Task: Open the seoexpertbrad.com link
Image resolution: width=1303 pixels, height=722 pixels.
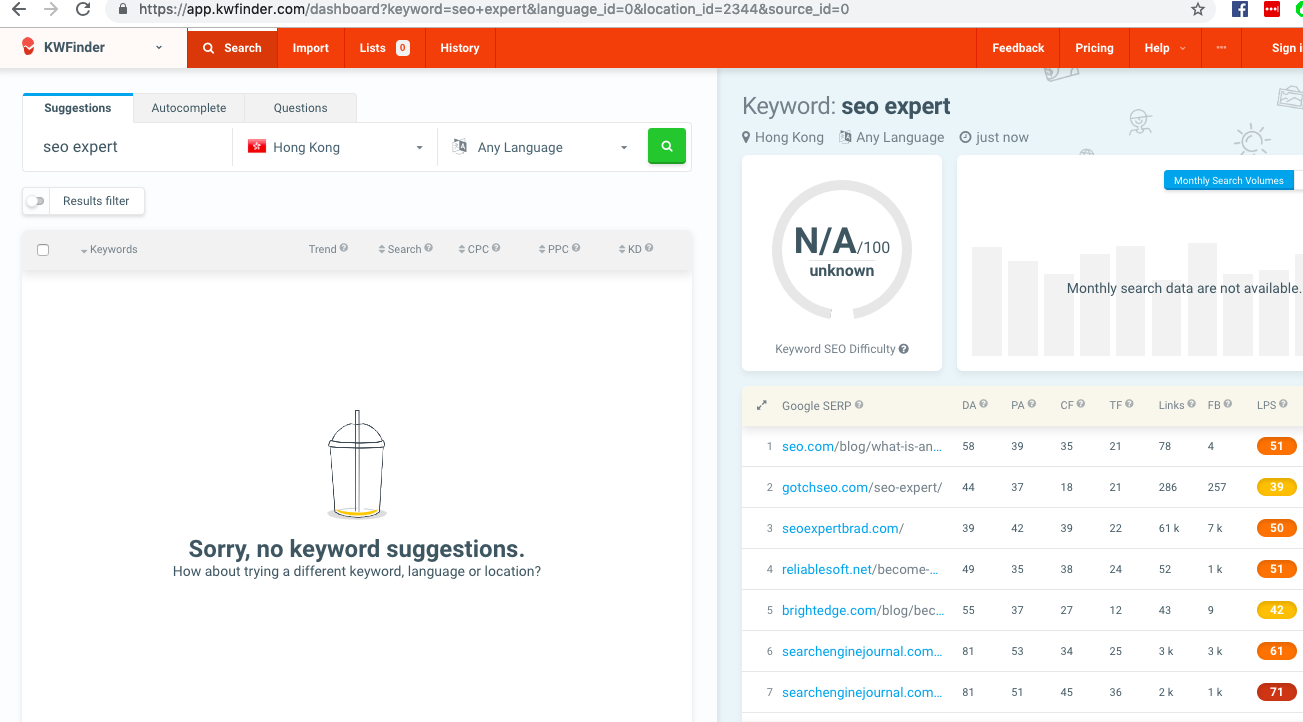Action: pos(843,528)
